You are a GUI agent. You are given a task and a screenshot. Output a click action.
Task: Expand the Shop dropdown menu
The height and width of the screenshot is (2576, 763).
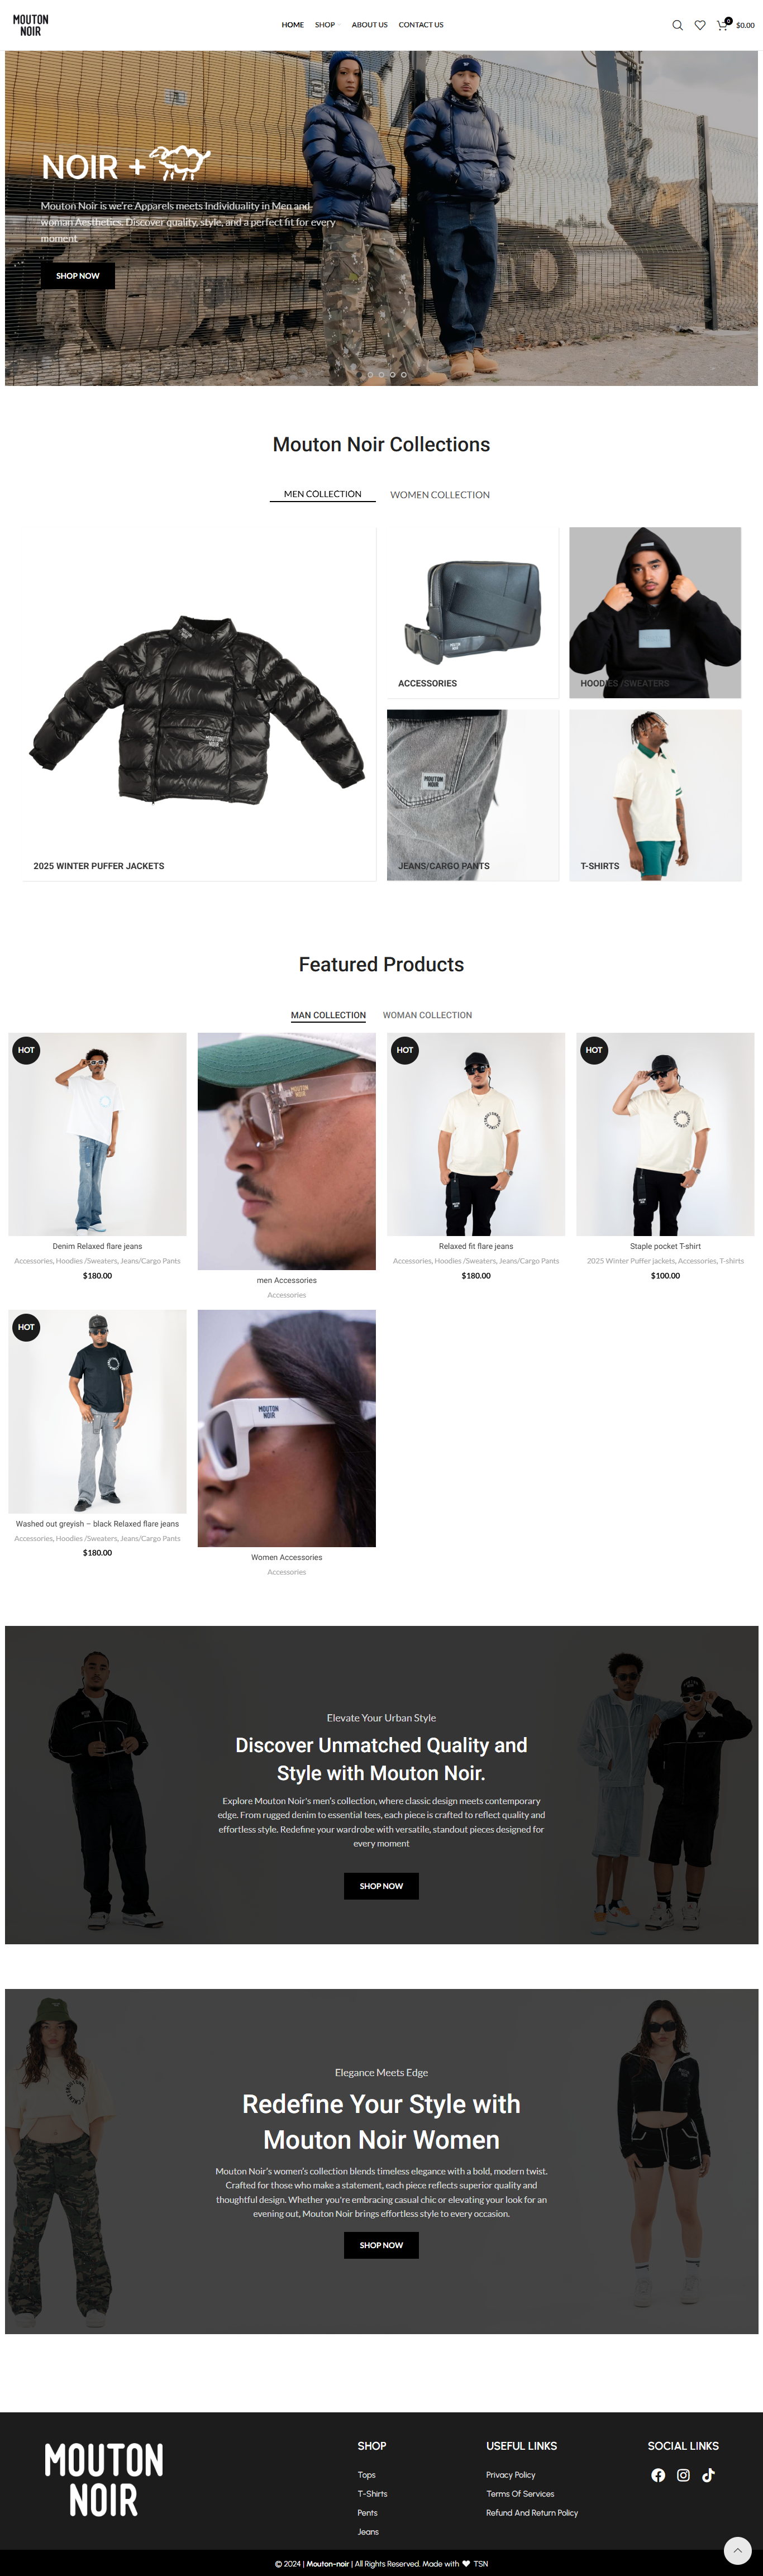[x=327, y=25]
